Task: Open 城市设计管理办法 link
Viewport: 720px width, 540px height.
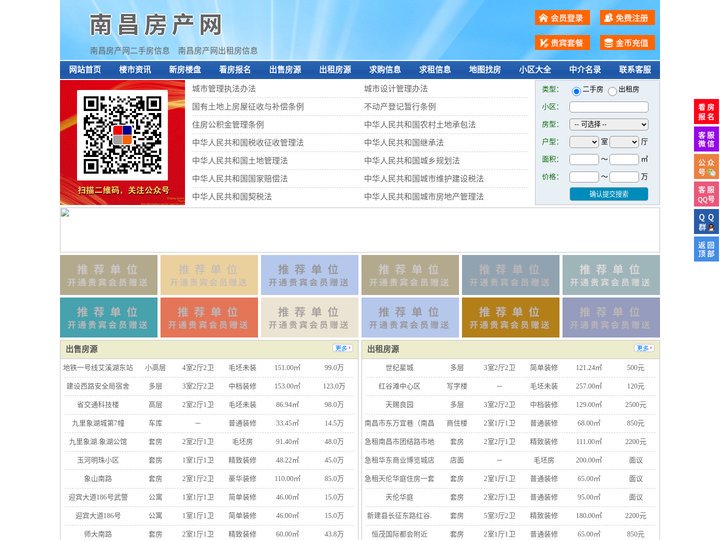Action: pyautogui.click(x=396, y=89)
